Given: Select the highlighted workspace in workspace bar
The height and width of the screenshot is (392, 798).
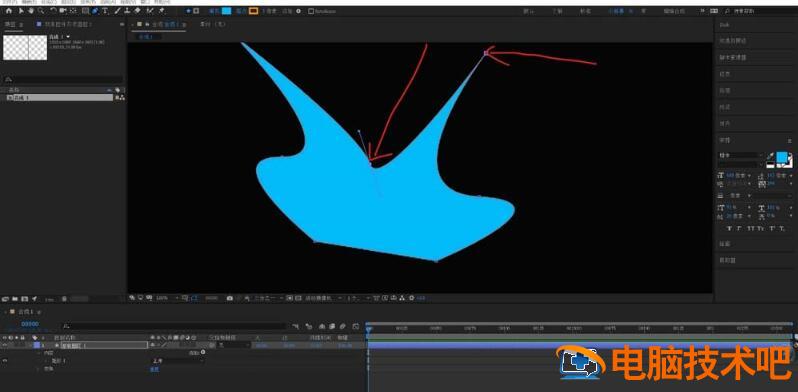Looking at the screenshot, I should point(616,11).
